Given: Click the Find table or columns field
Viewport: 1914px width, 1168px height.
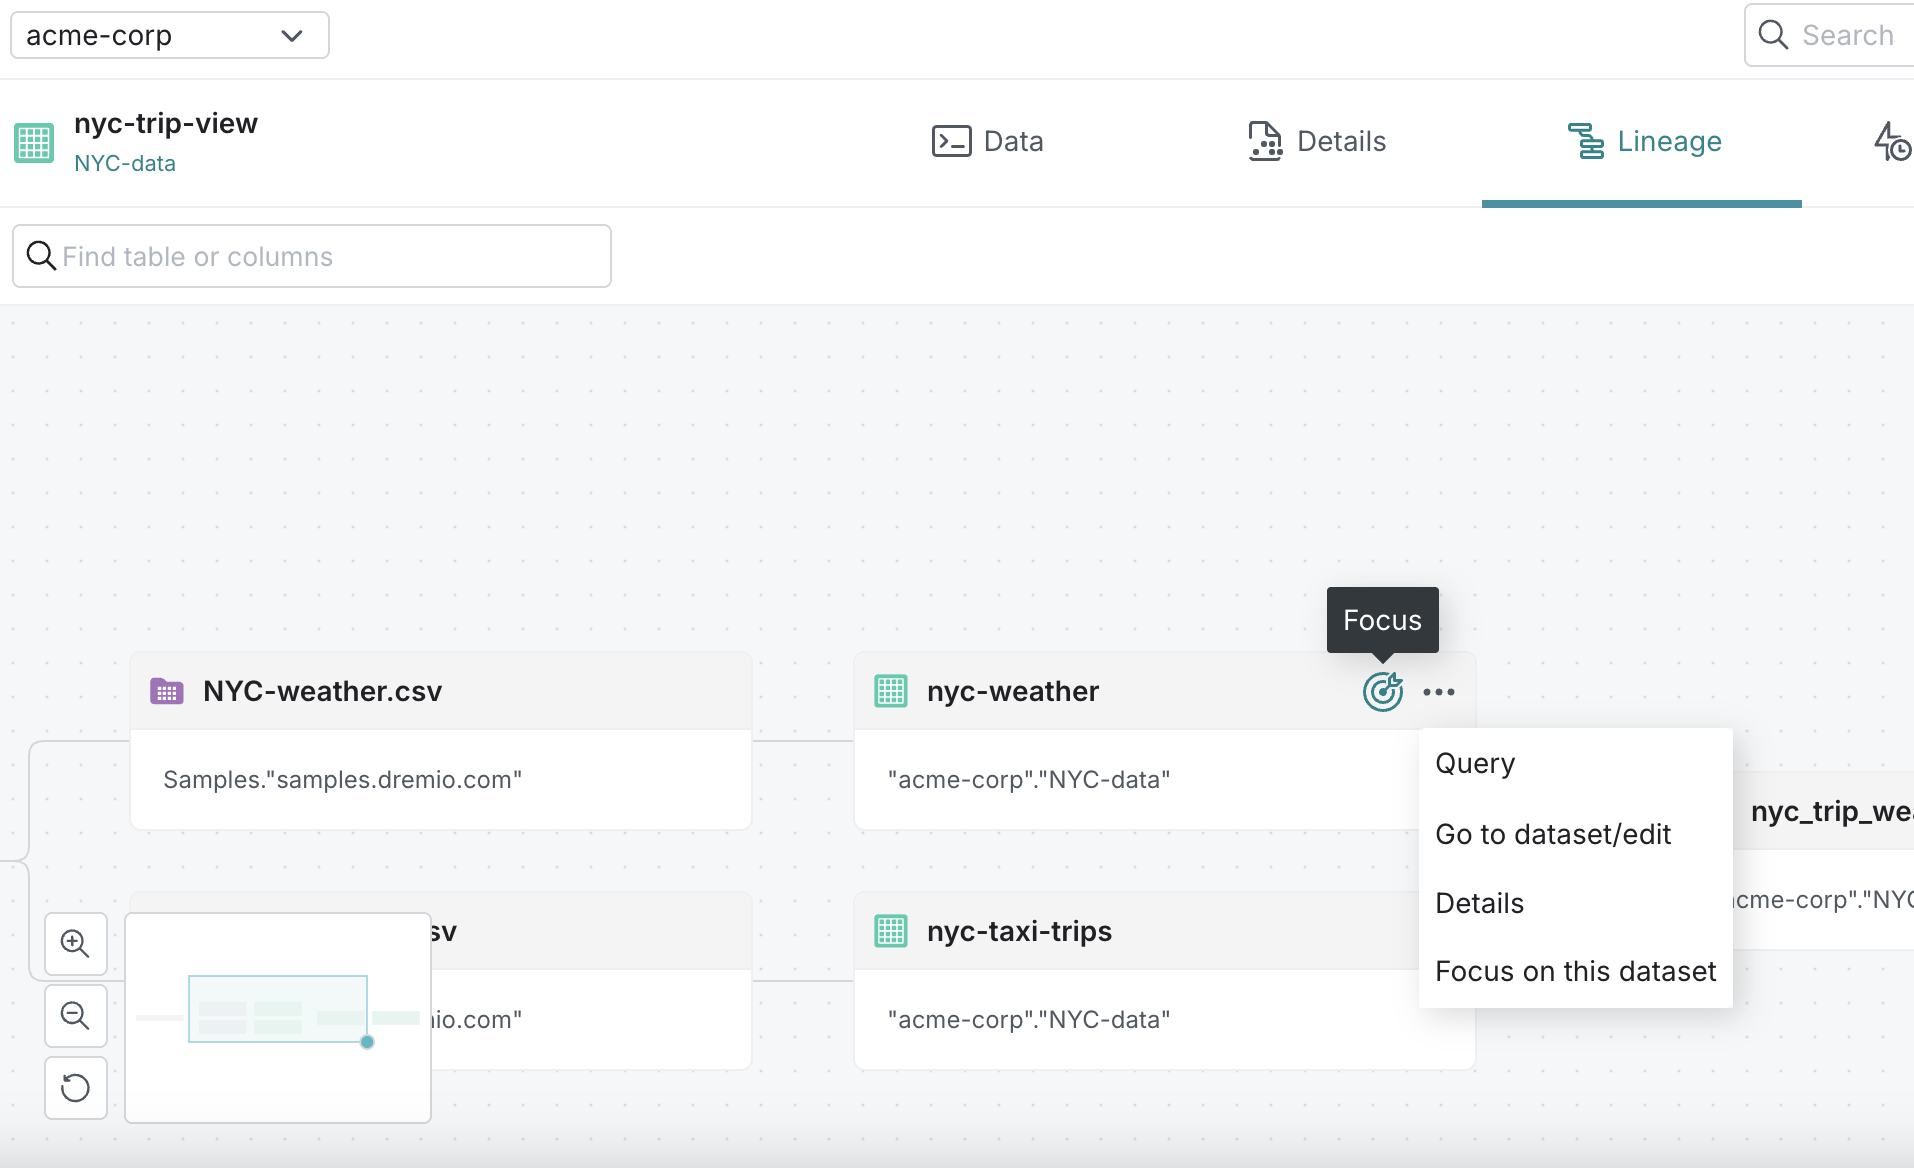Looking at the screenshot, I should (x=311, y=256).
